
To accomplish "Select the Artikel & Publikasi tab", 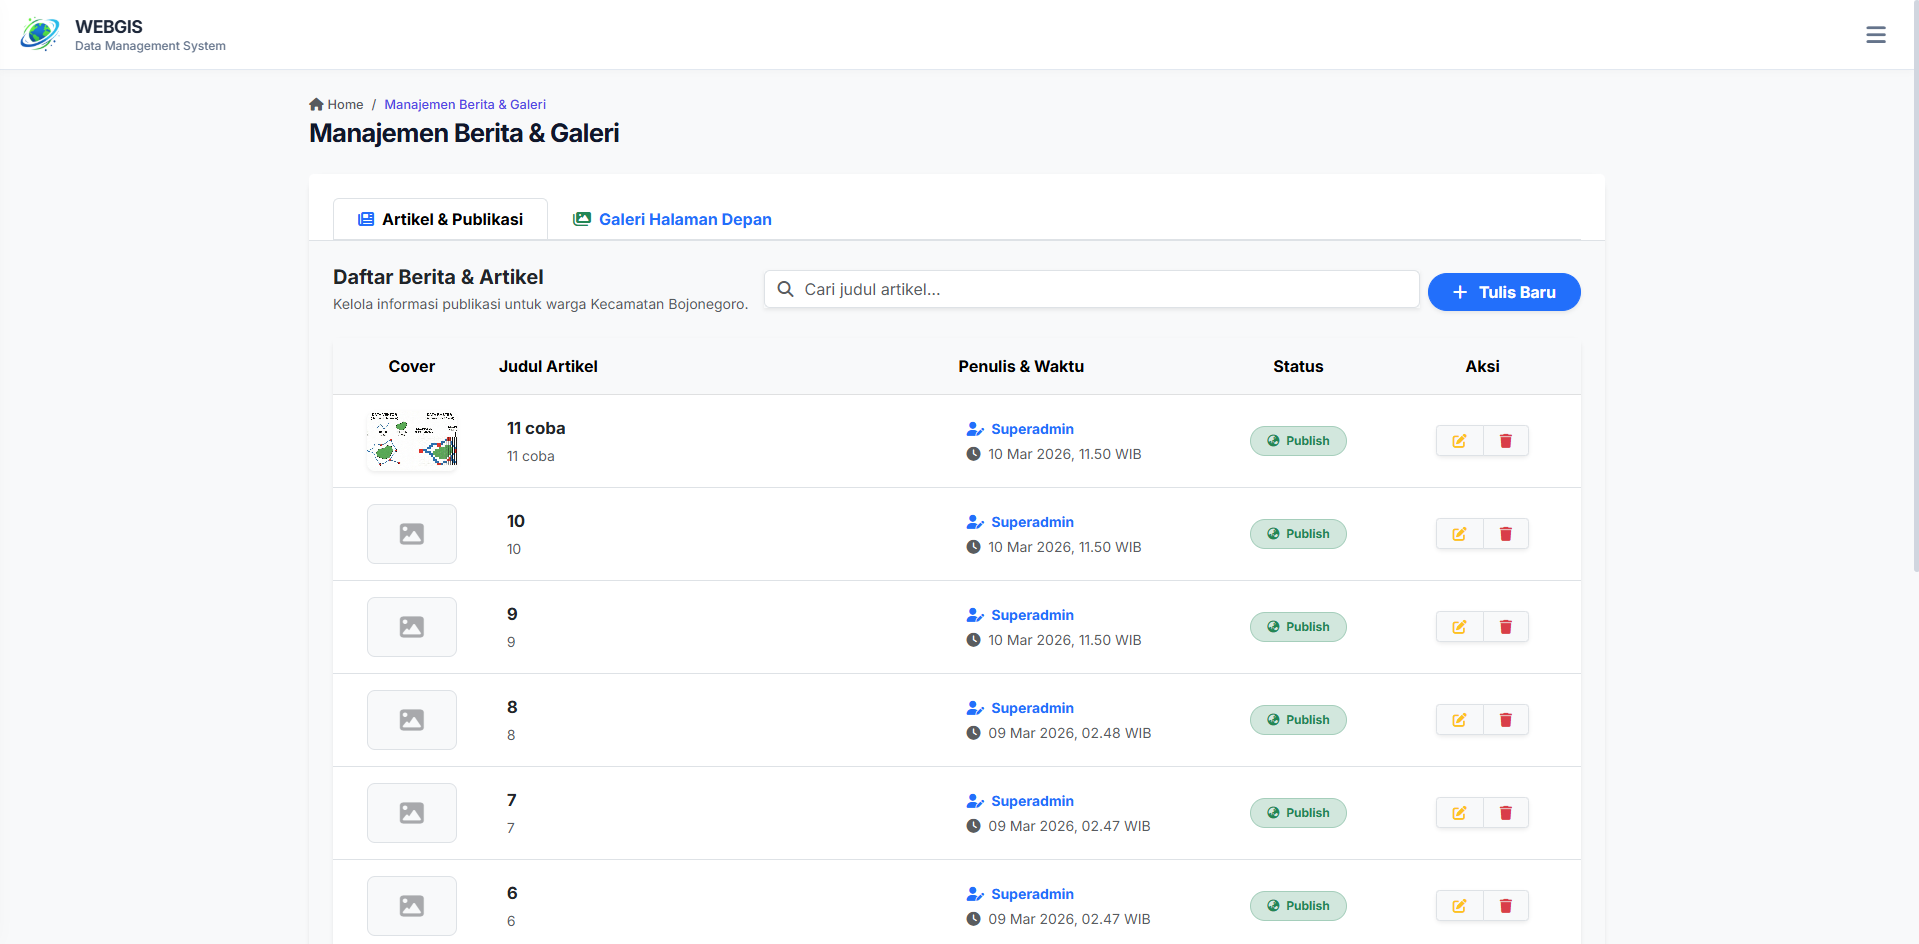I will 440,220.
